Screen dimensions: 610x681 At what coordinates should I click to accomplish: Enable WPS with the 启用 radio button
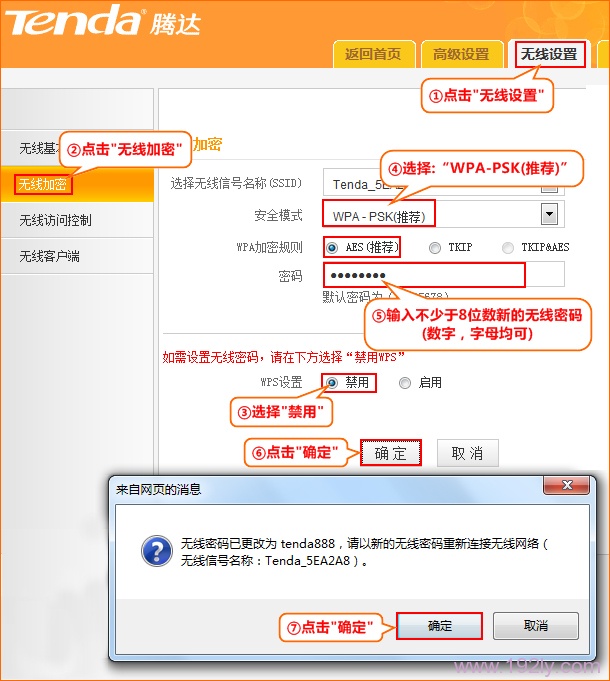click(405, 383)
